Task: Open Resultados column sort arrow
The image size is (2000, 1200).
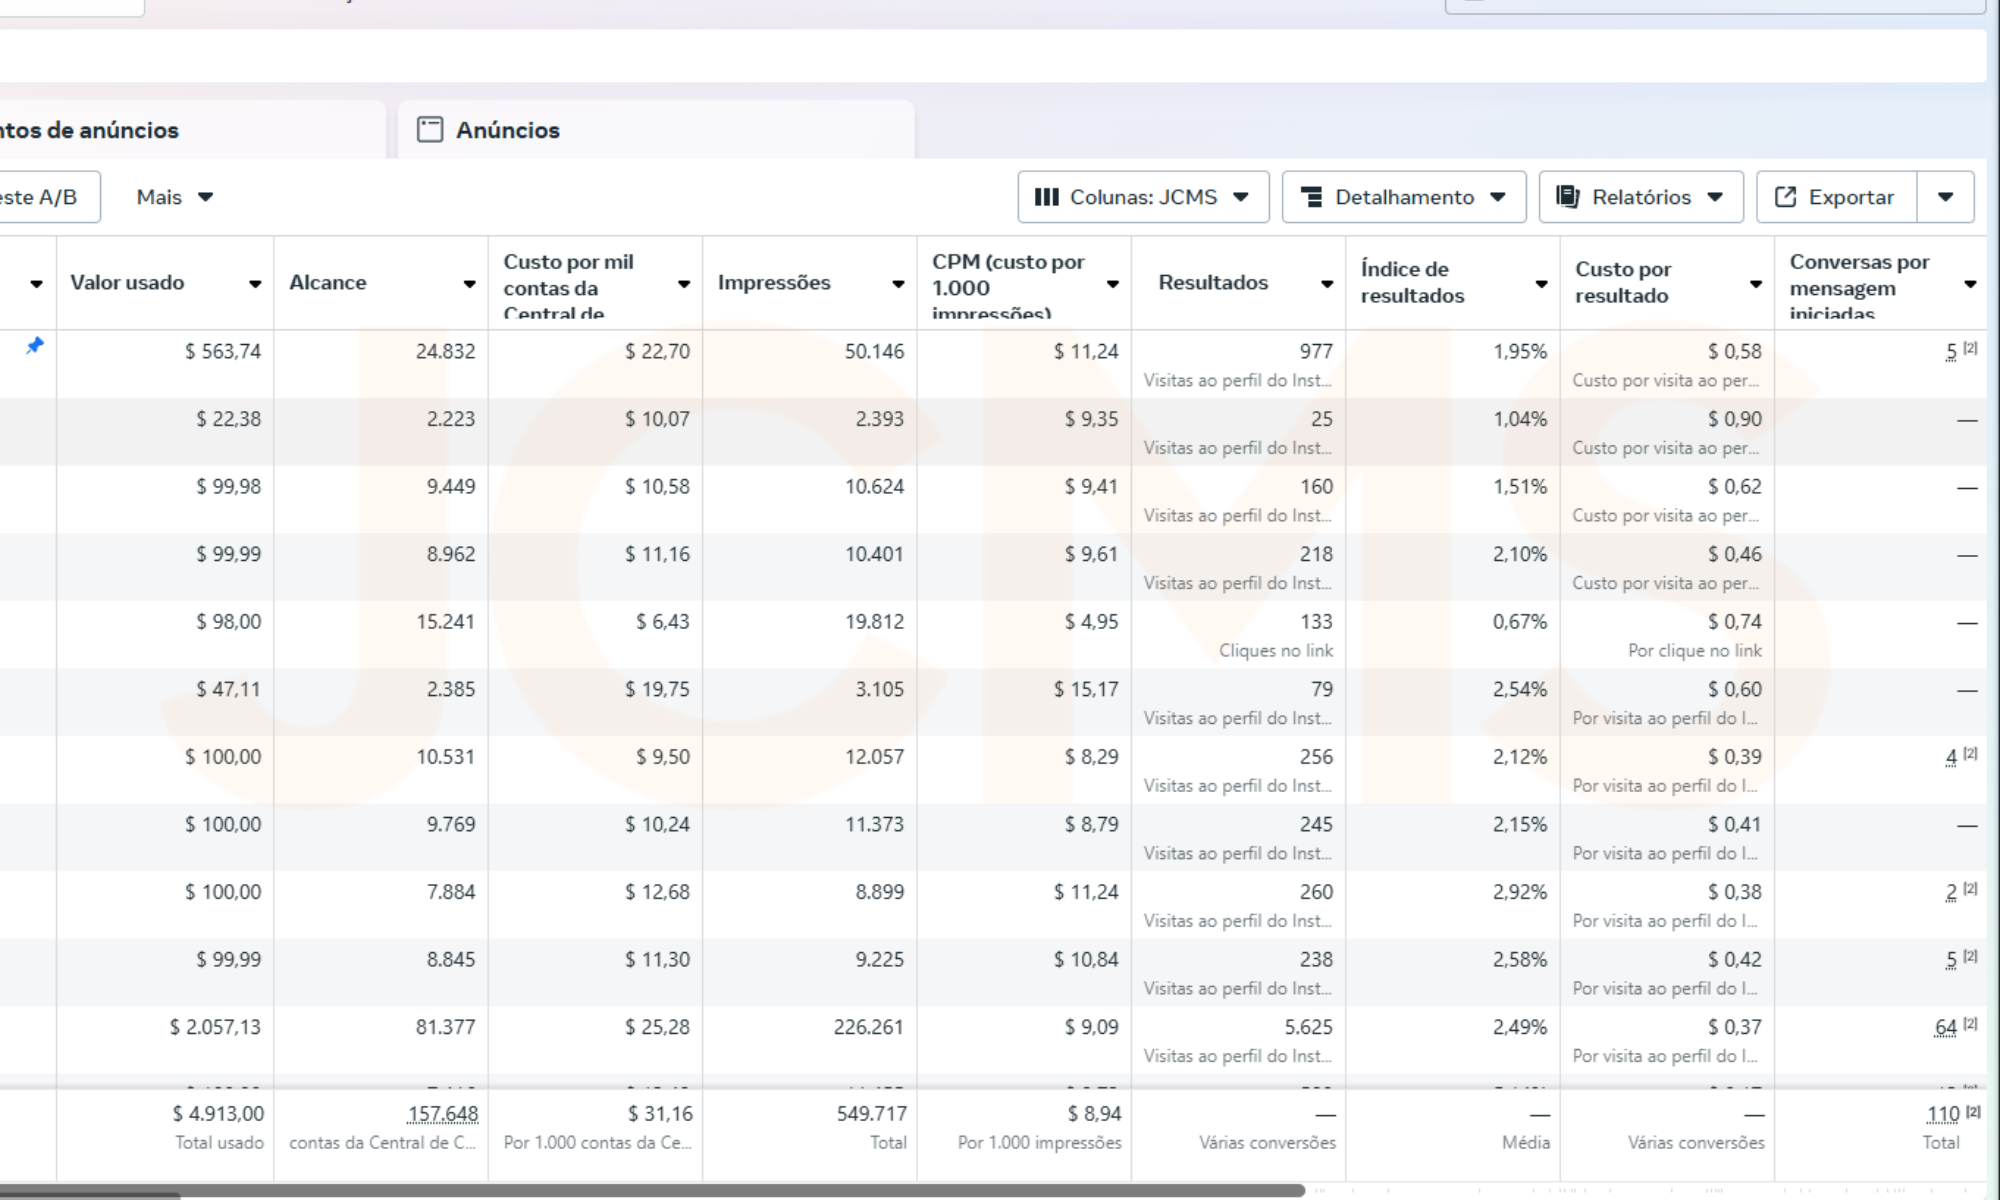Action: [1327, 284]
